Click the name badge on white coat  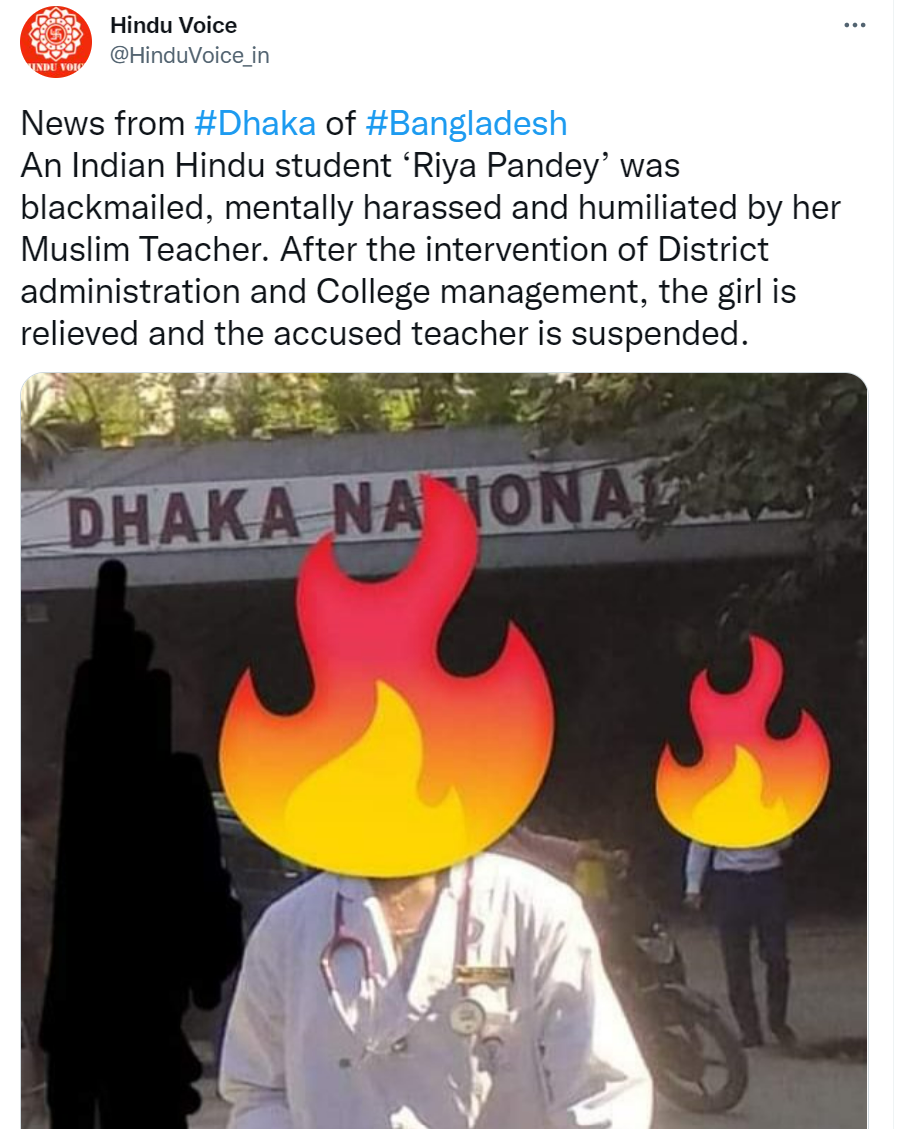click(485, 976)
